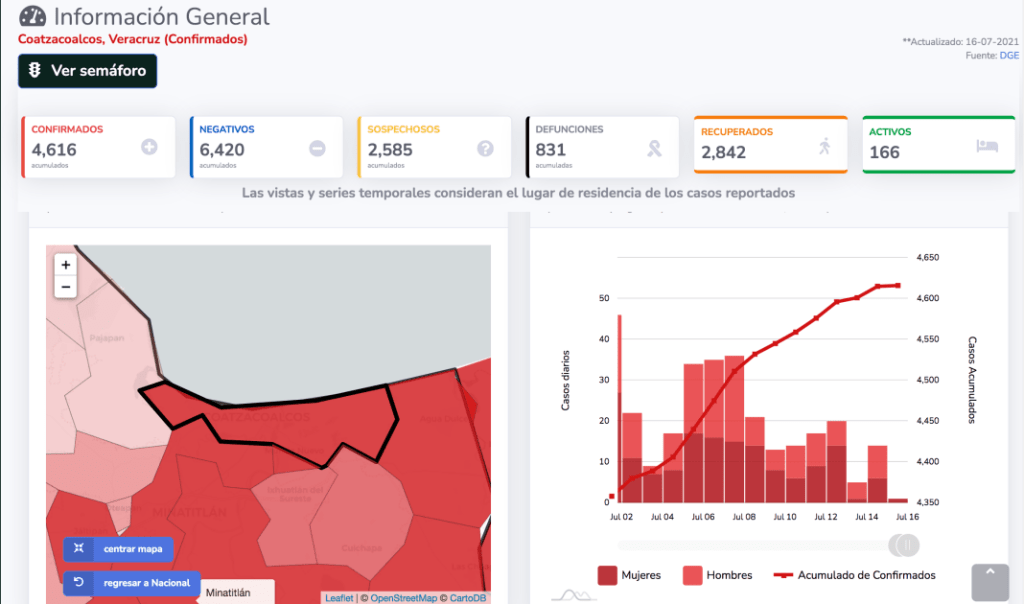Click the chart date range slider handle
The width and height of the screenshot is (1024, 604).
907,545
